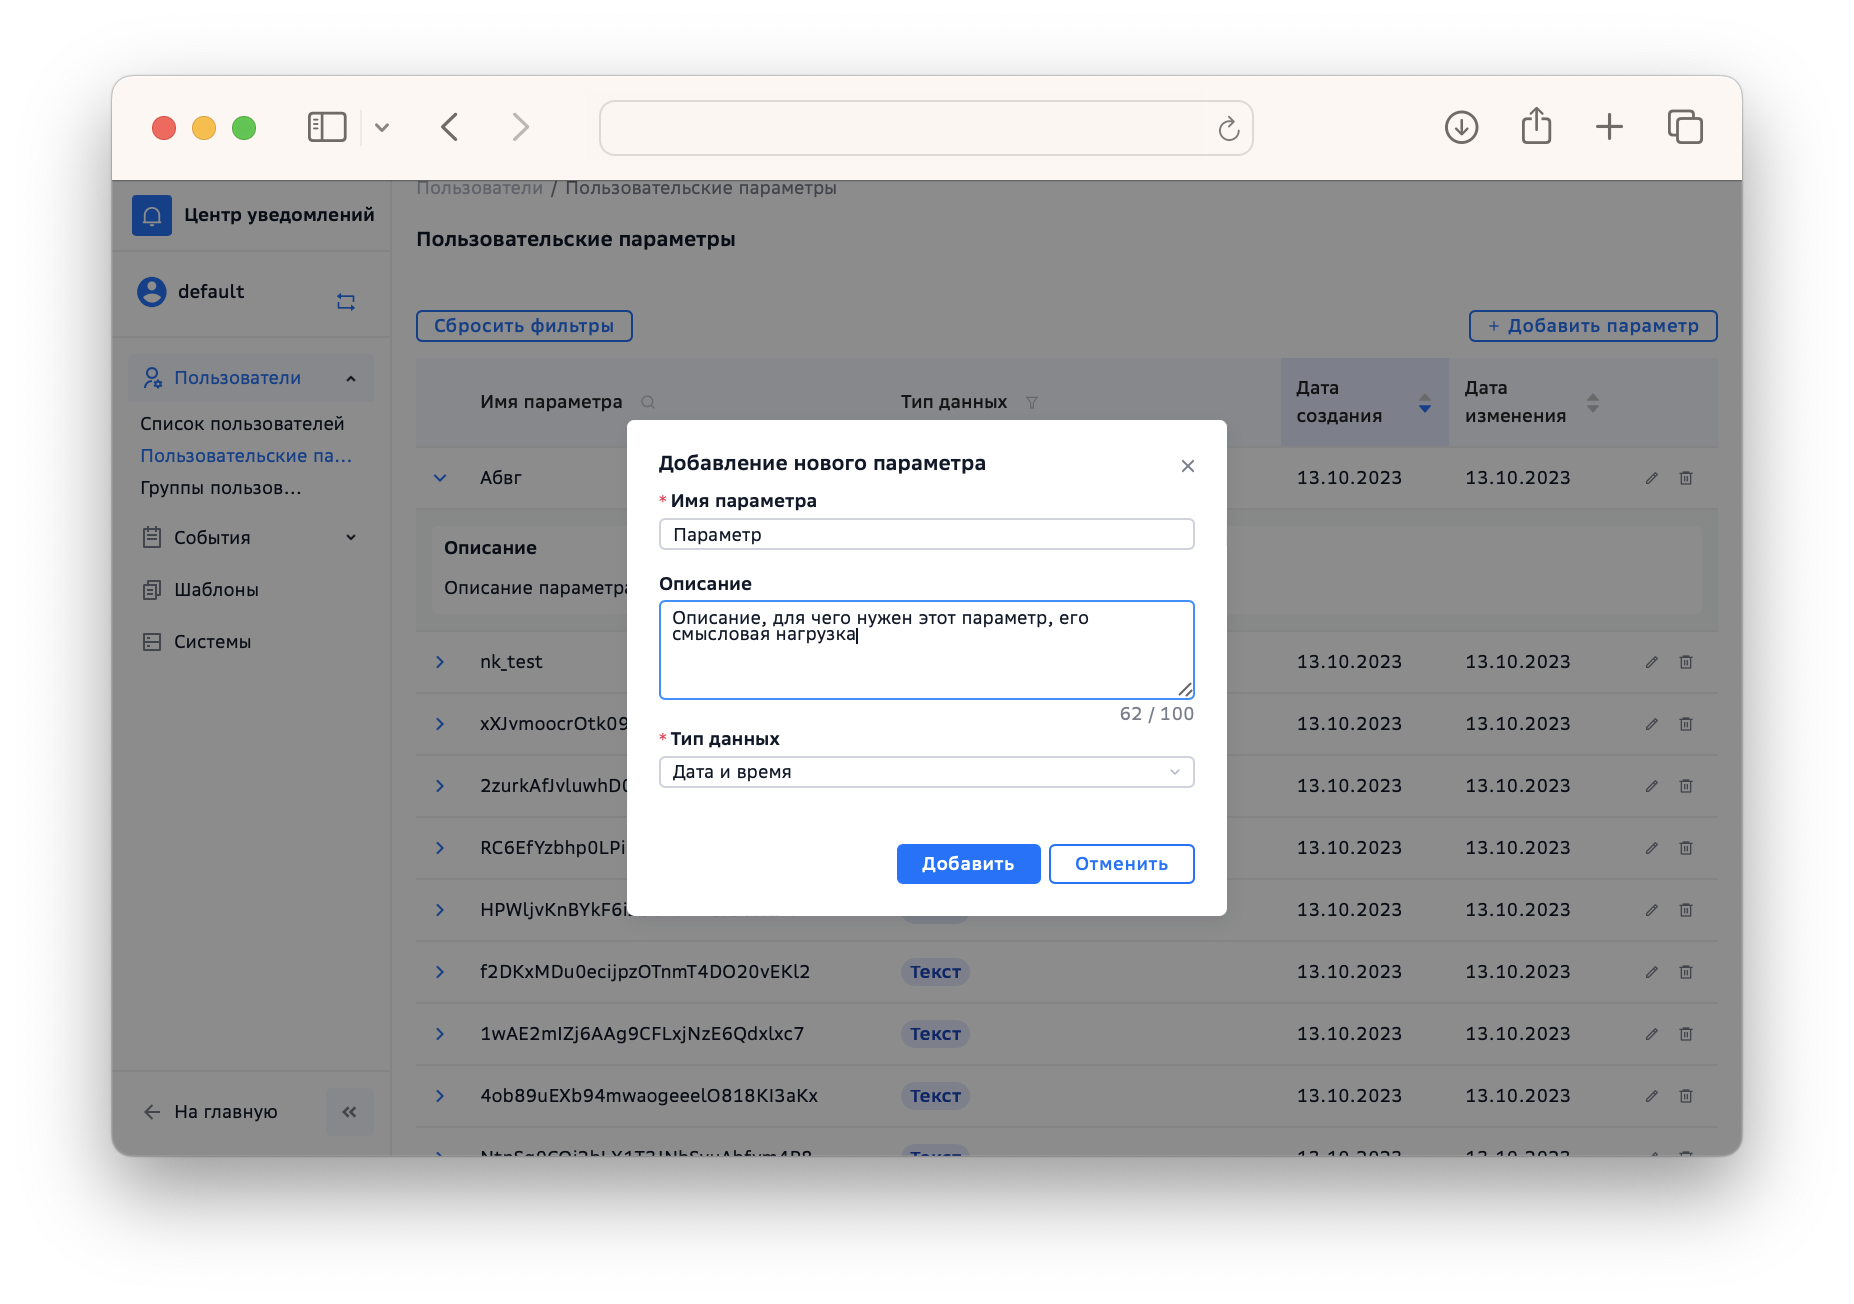Click the edit pencil for Абвг row
The height and width of the screenshot is (1304, 1854).
[x=1652, y=478]
